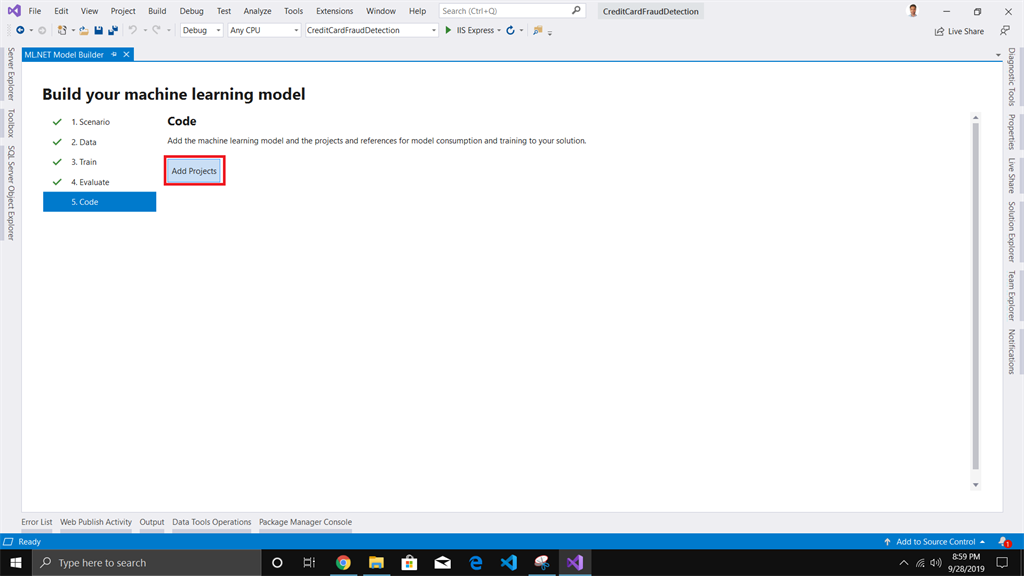The image size is (1024, 576).
Task: Open the View menu
Action: (89, 11)
